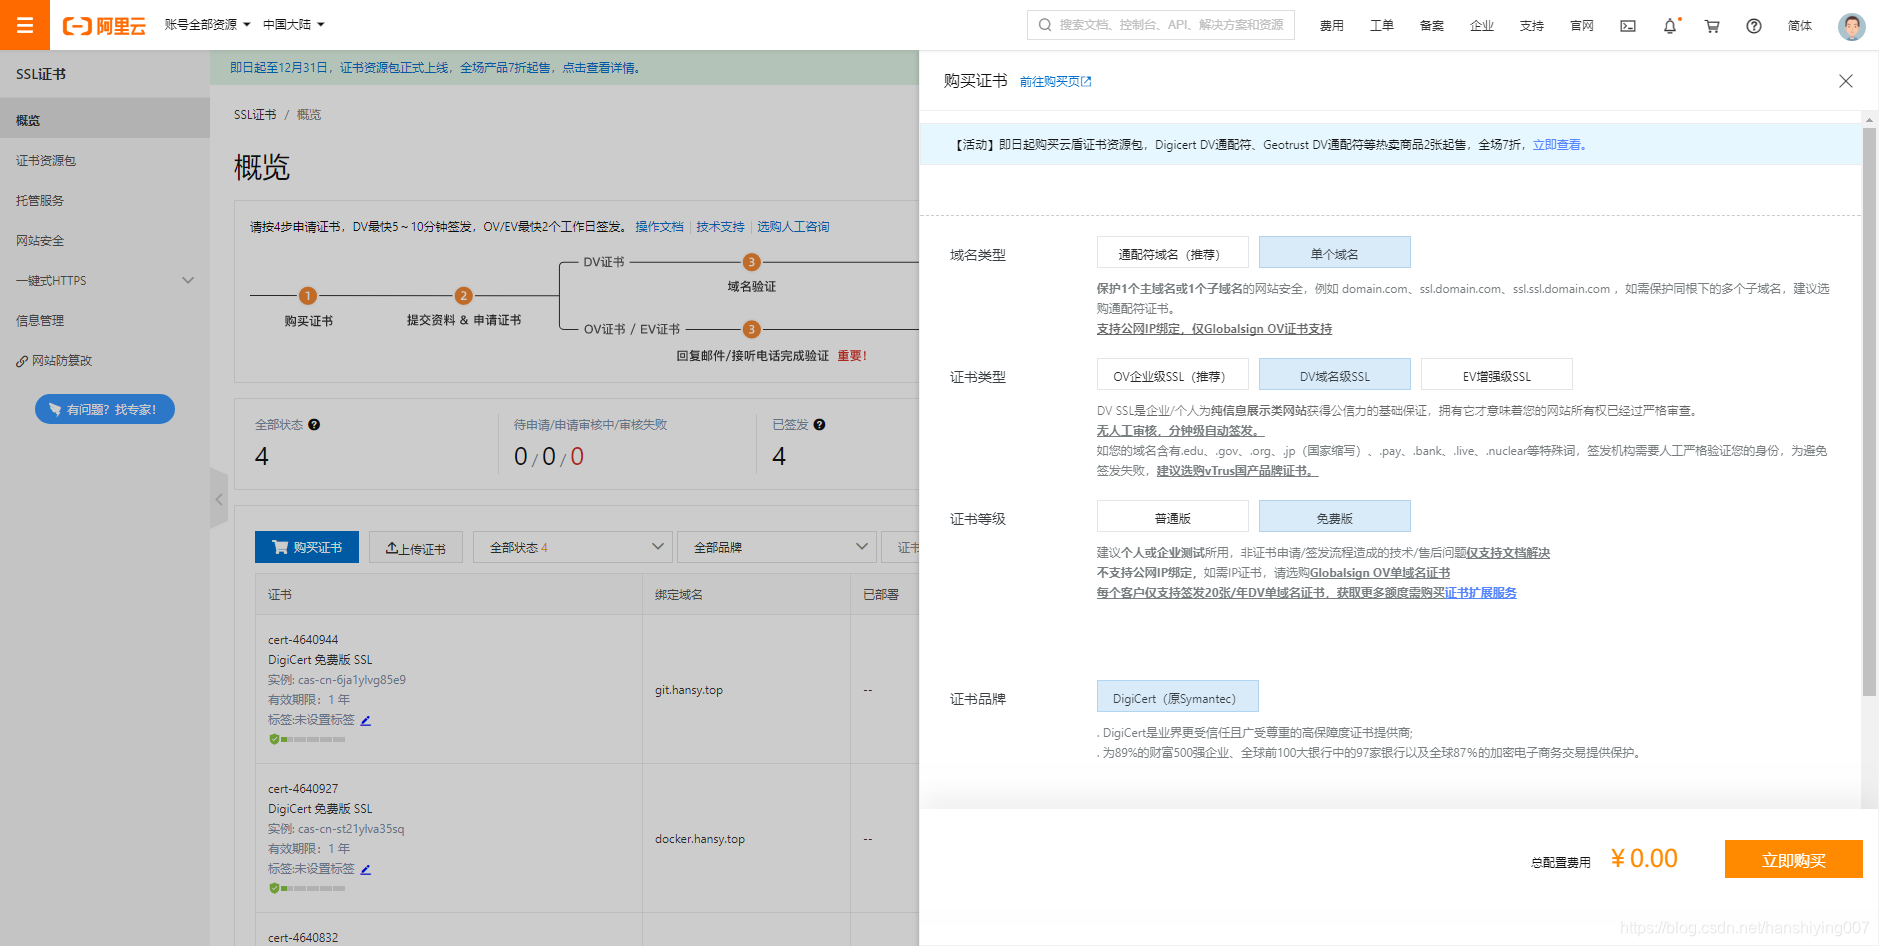Go to 托管服务 in sidebar
1879x946 pixels.
[105, 201]
